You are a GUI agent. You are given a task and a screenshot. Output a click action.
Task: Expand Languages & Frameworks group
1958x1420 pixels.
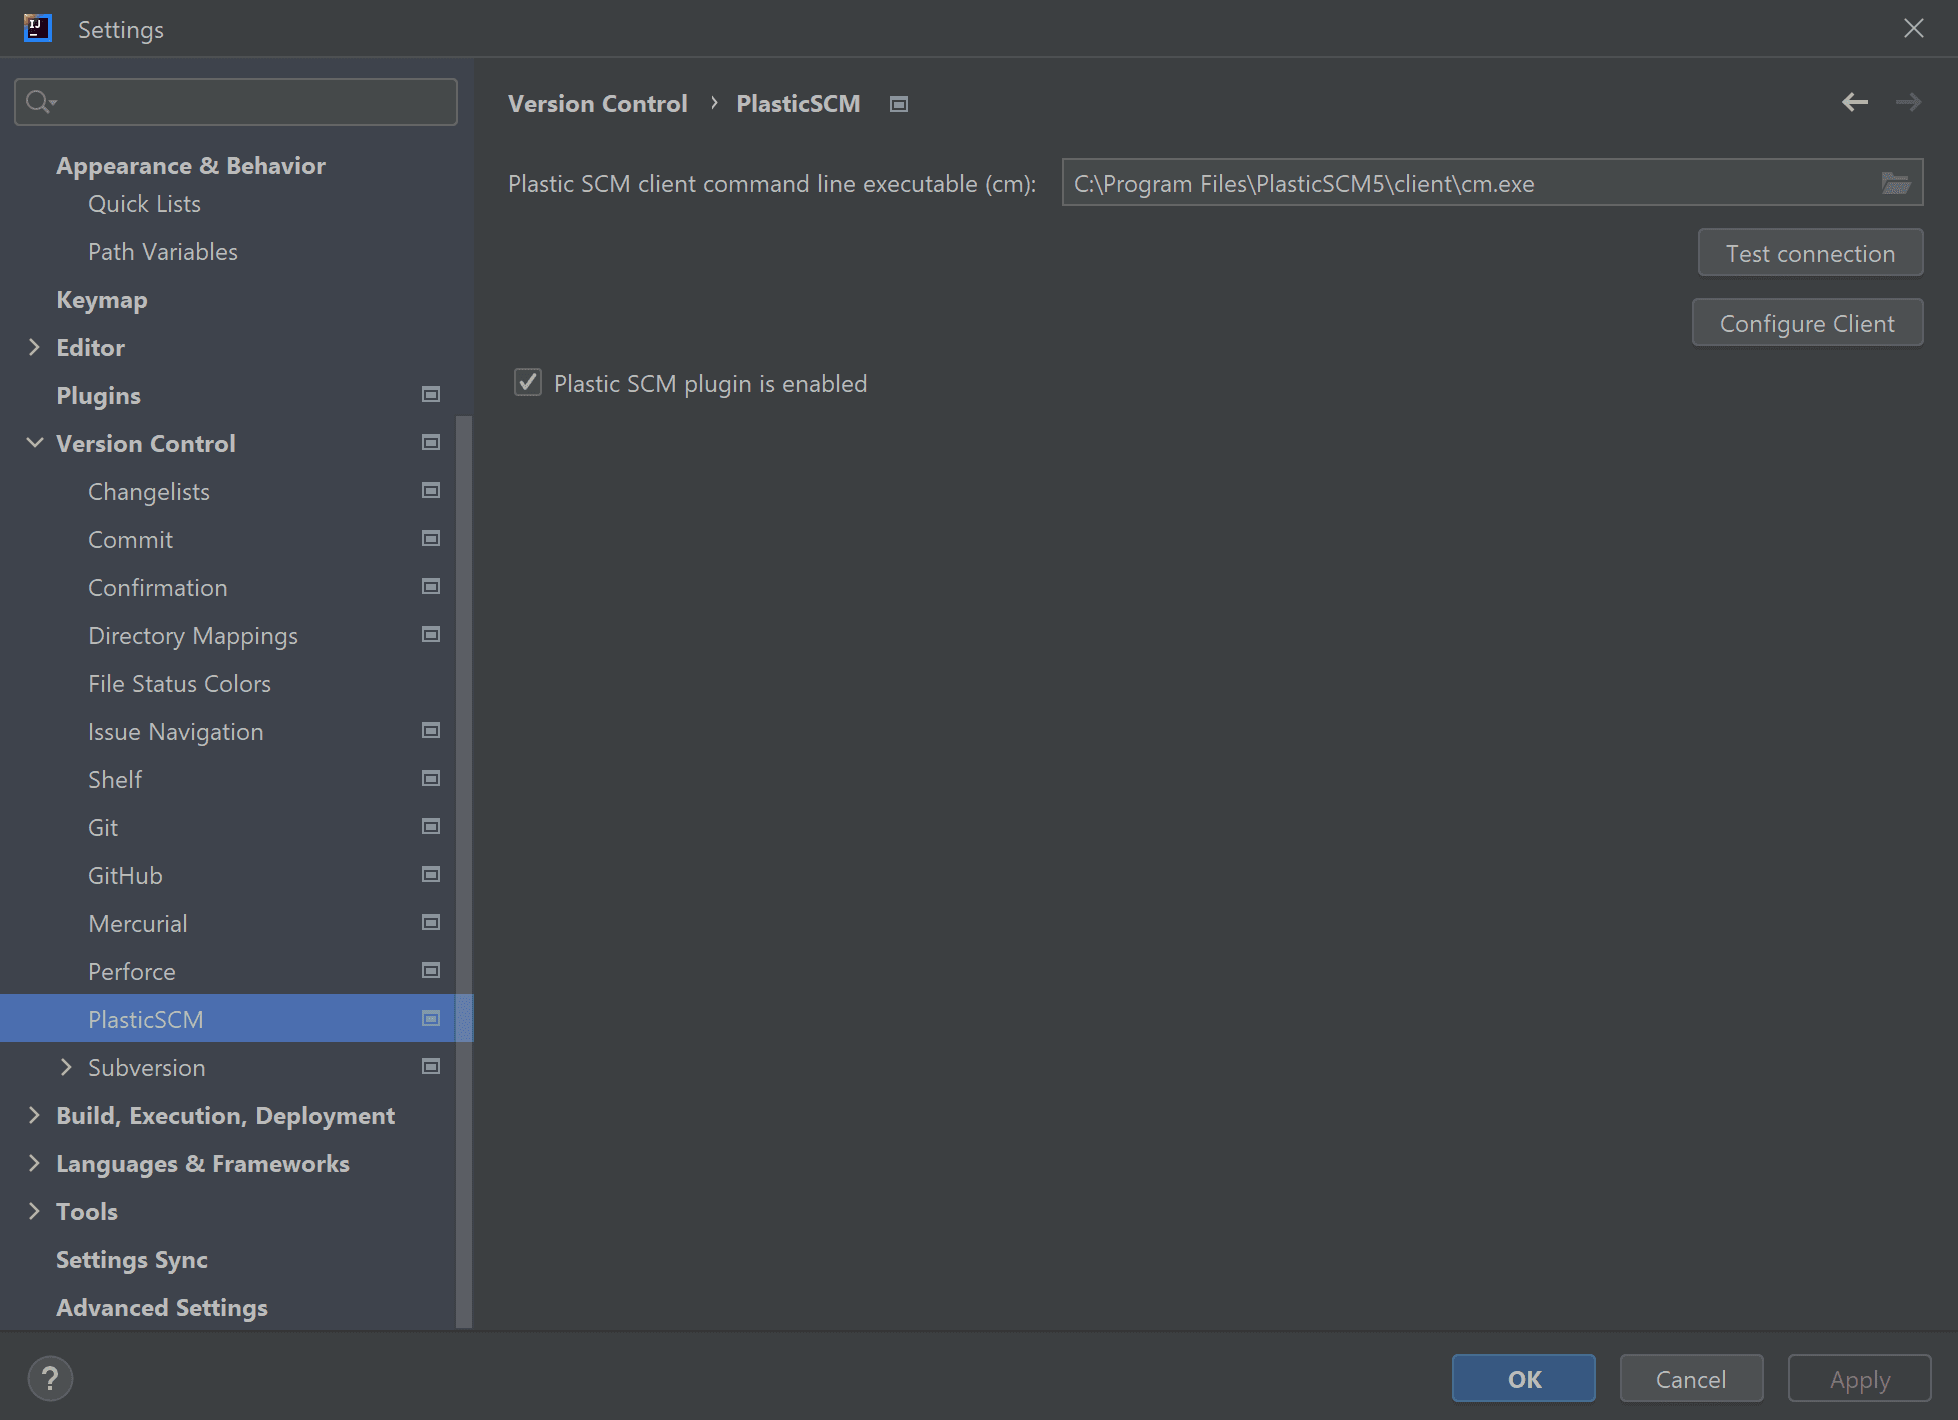pos(34,1163)
